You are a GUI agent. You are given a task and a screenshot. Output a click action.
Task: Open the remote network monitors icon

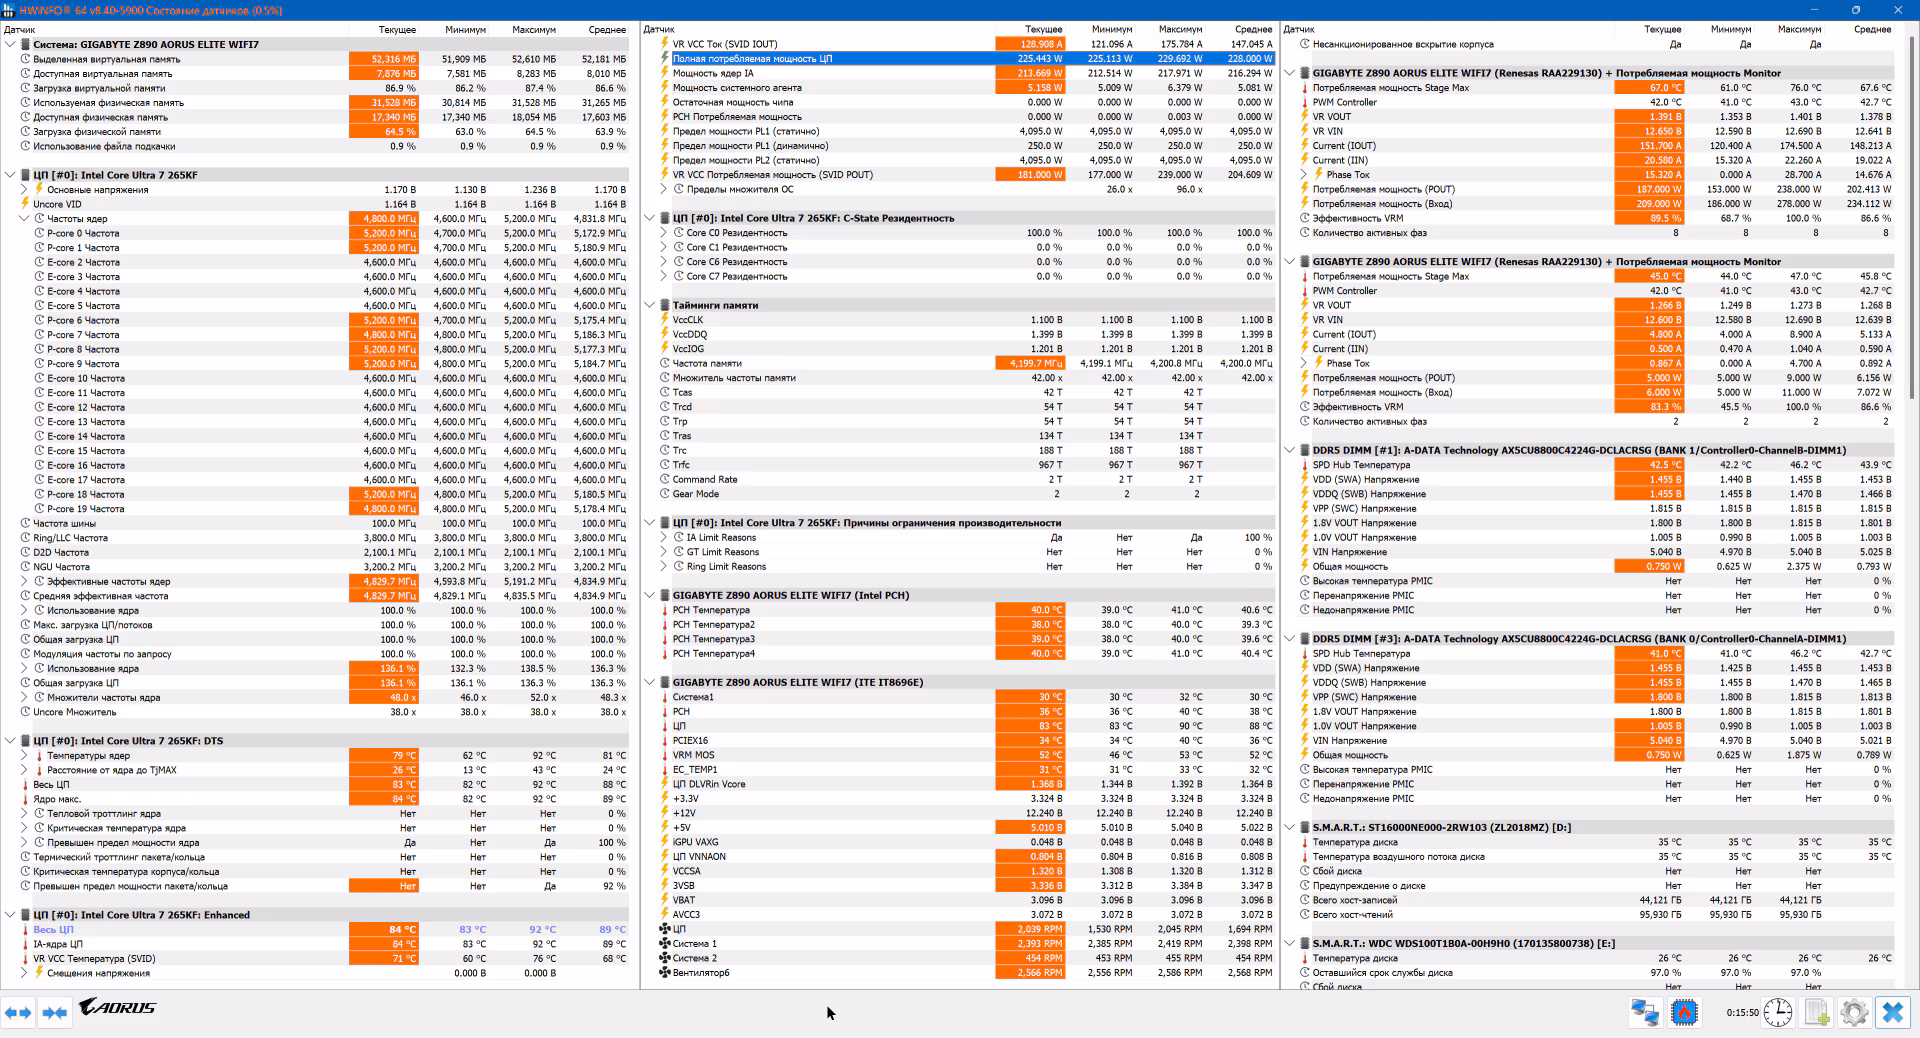pos(1645,1012)
